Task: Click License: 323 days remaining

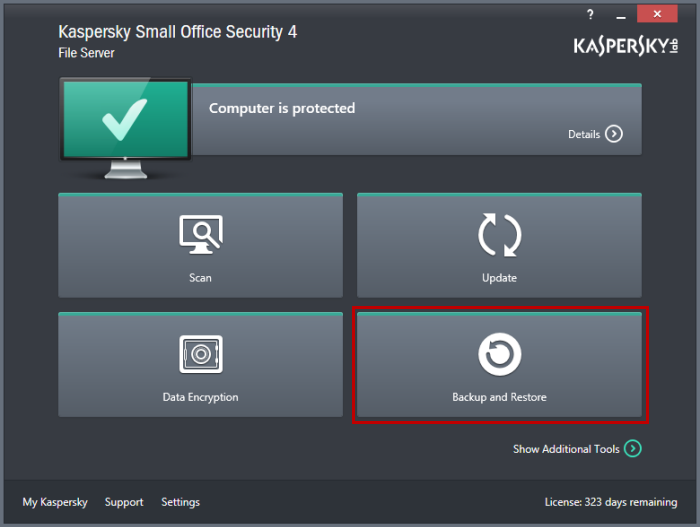Action: coord(611,502)
